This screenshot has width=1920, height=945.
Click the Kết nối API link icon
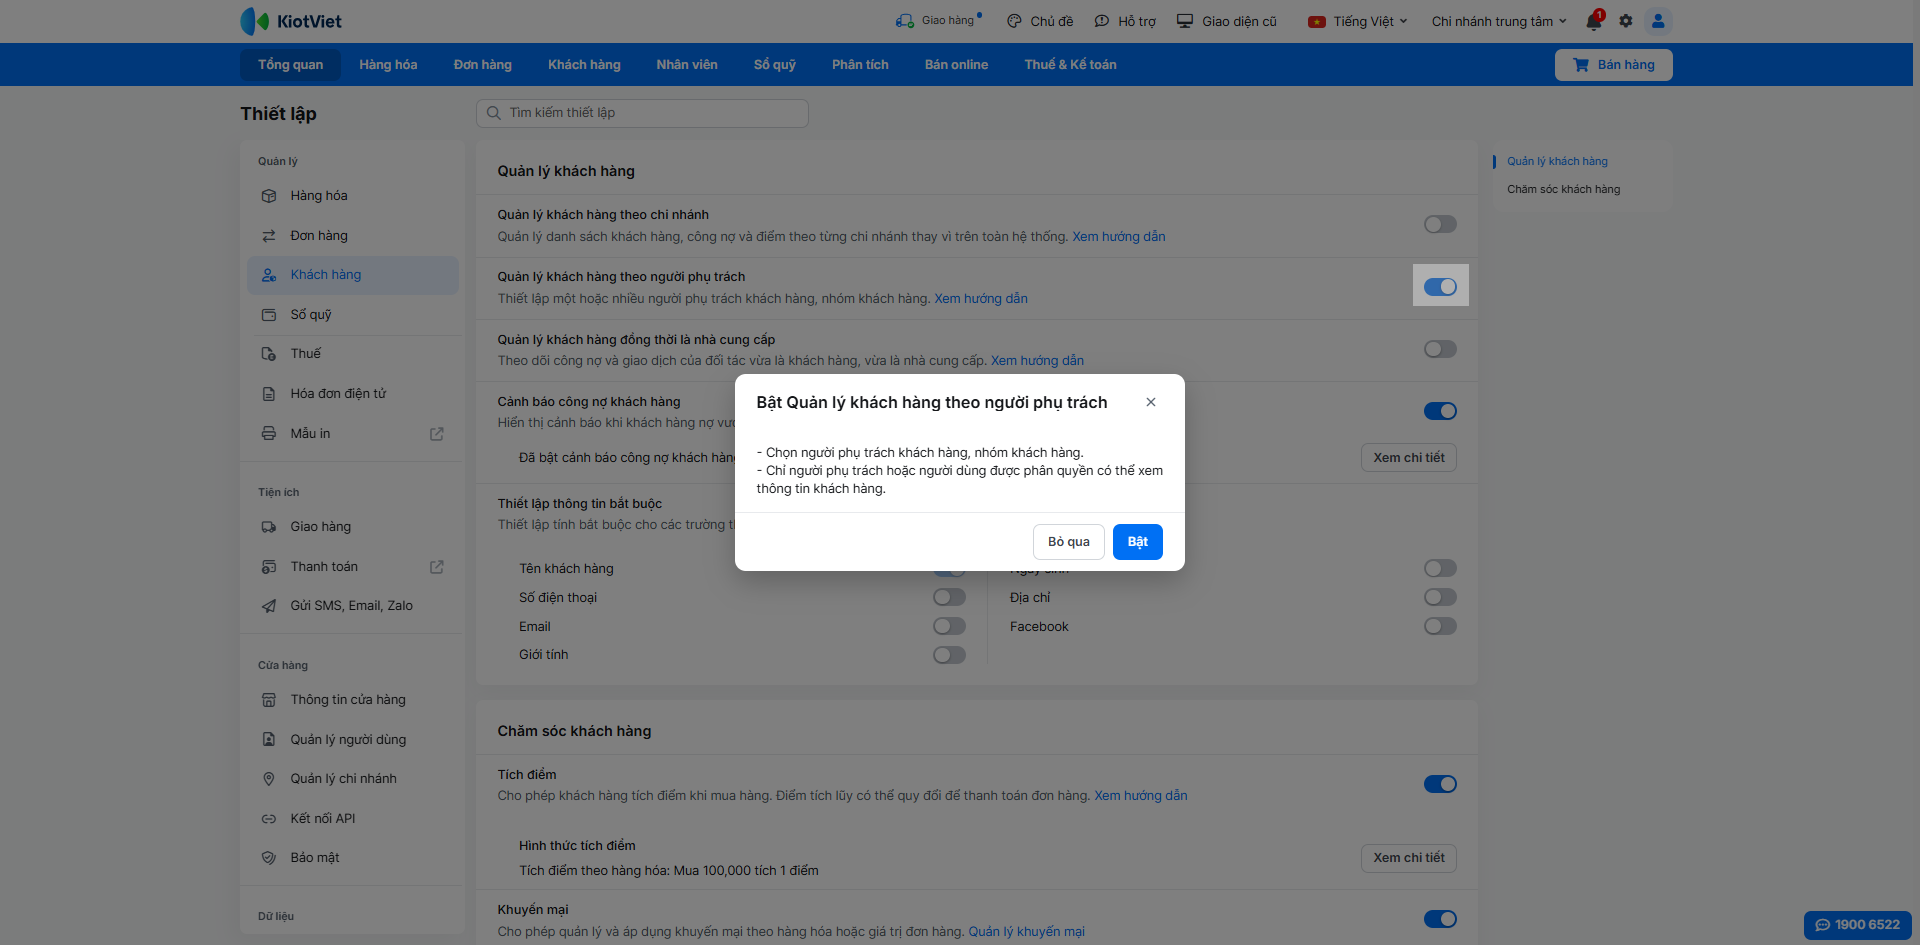269,819
